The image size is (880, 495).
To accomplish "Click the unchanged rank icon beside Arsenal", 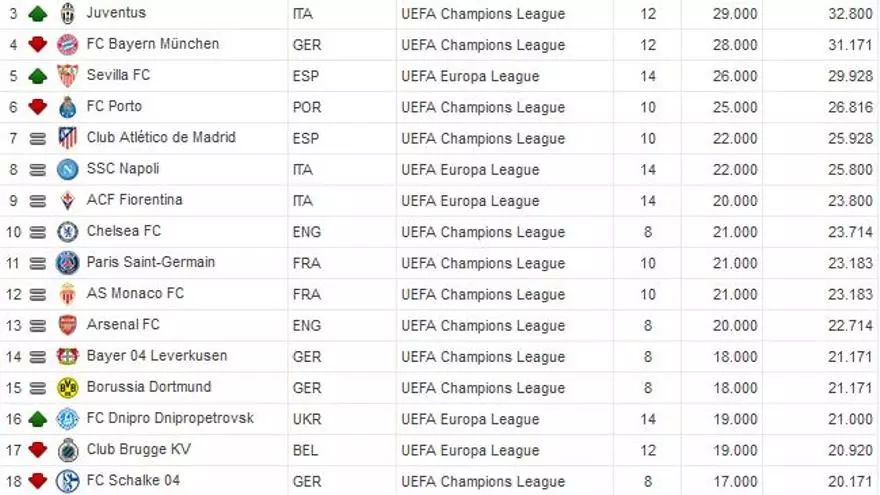I will [38, 326].
